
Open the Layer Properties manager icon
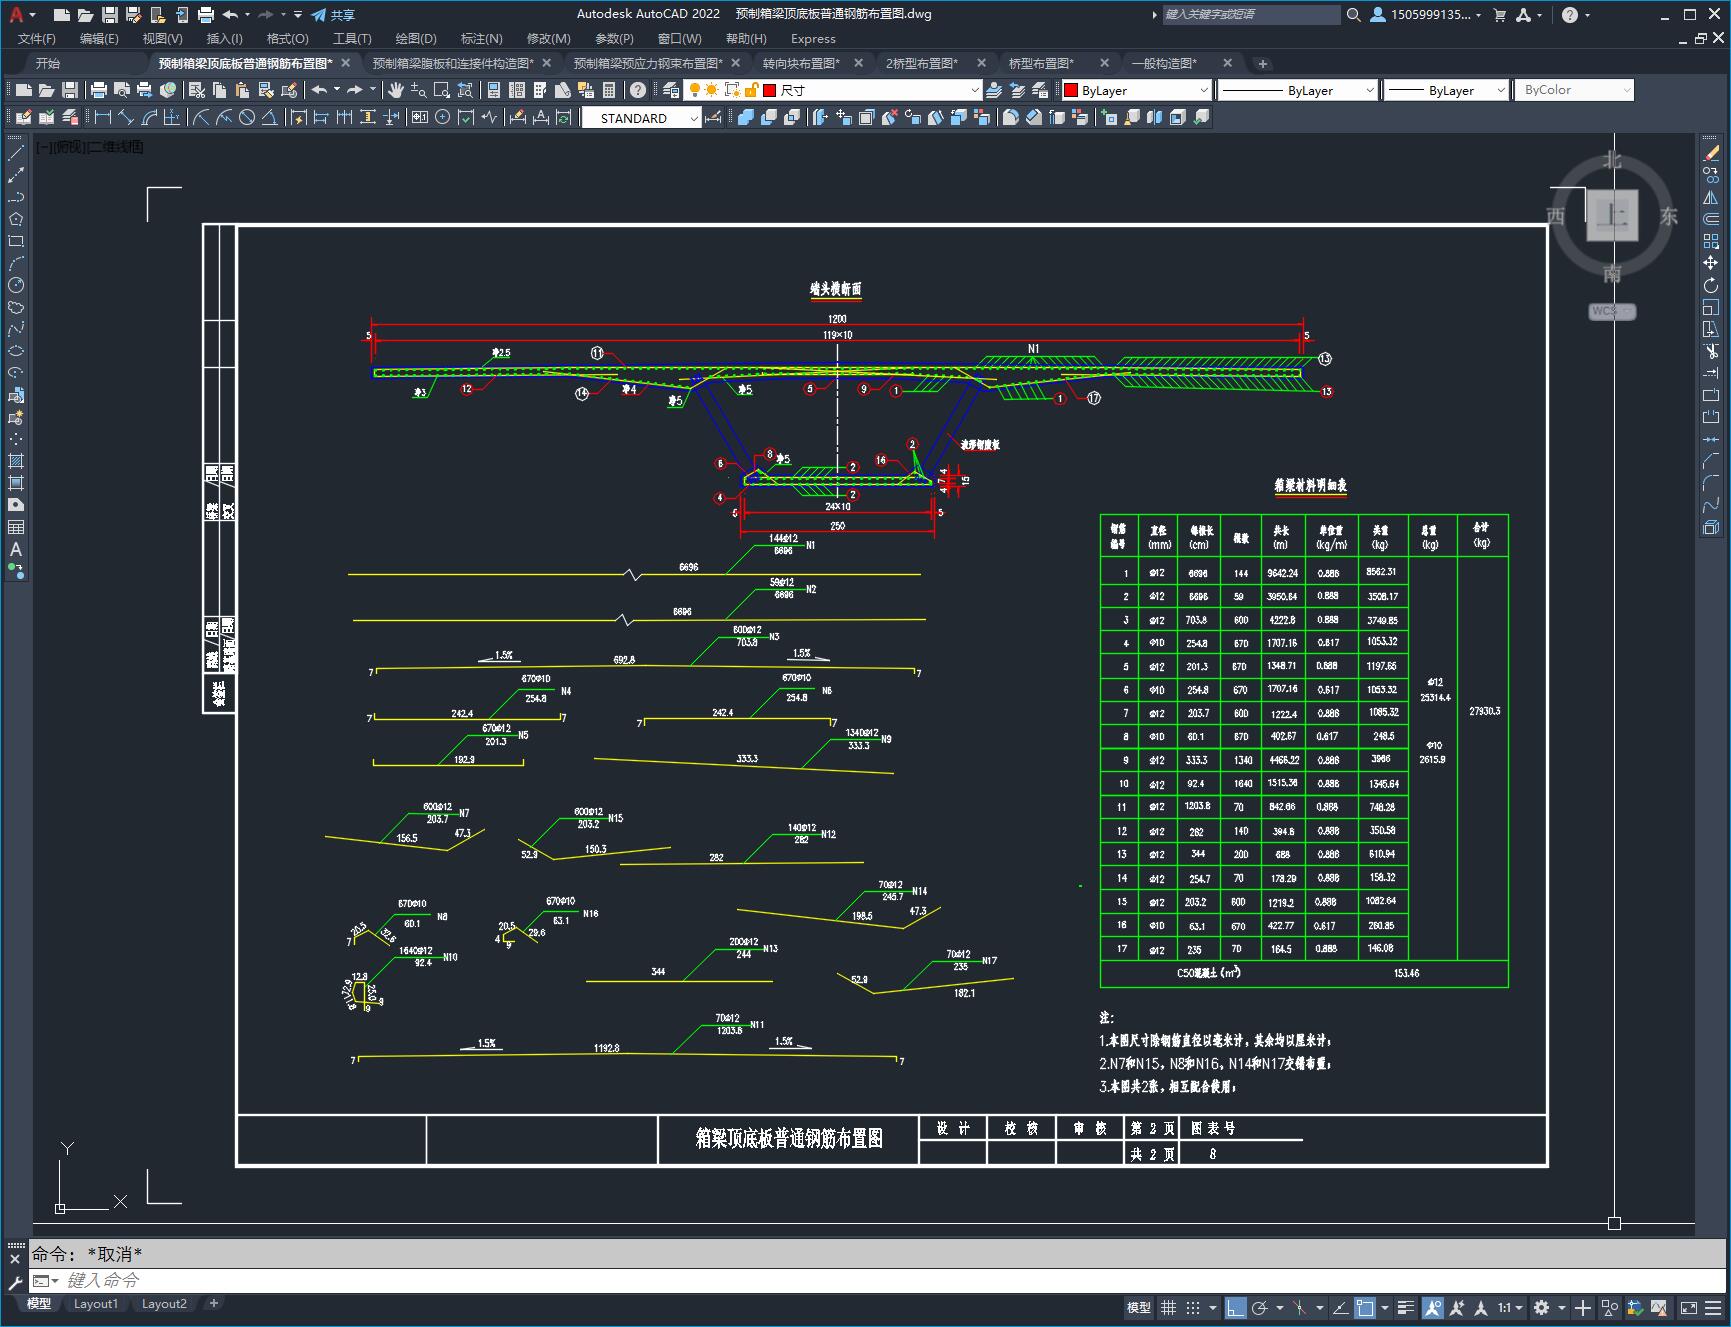[672, 90]
